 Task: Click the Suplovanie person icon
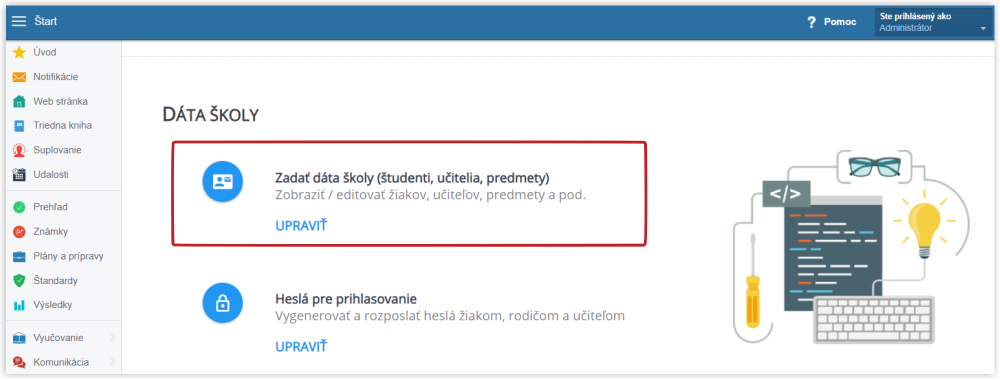[x=19, y=150]
